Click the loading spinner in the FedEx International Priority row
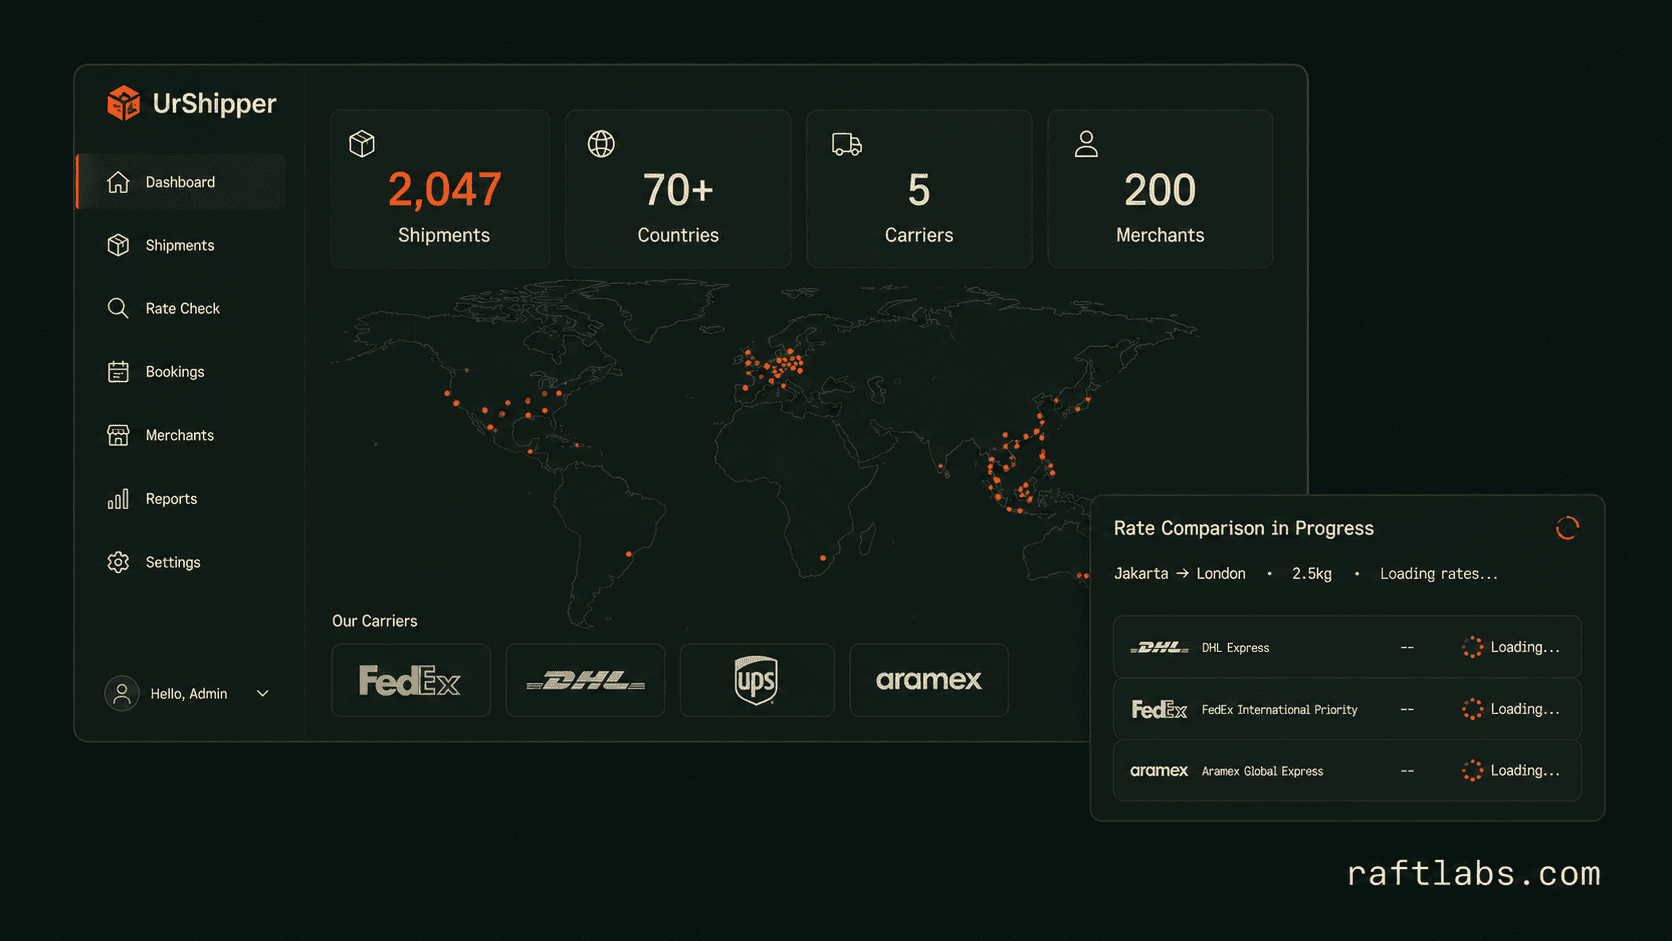 click(x=1473, y=709)
